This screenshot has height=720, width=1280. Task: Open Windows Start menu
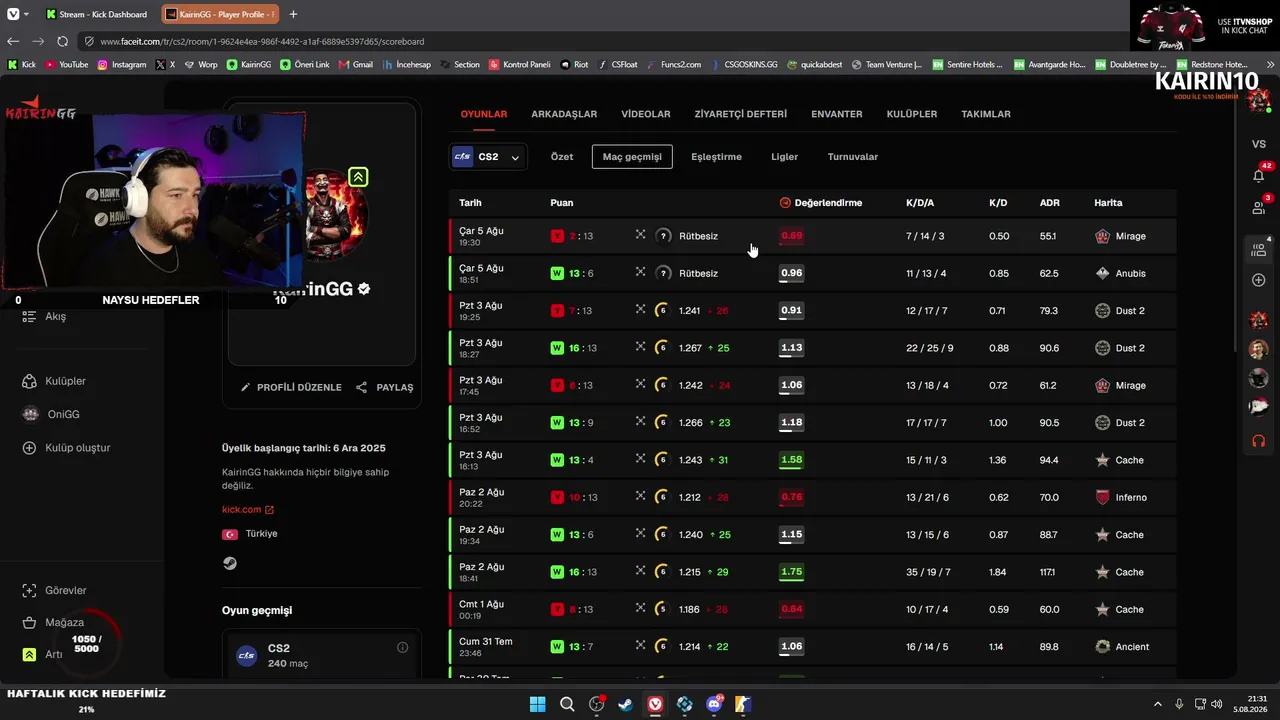[x=537, y=704]
